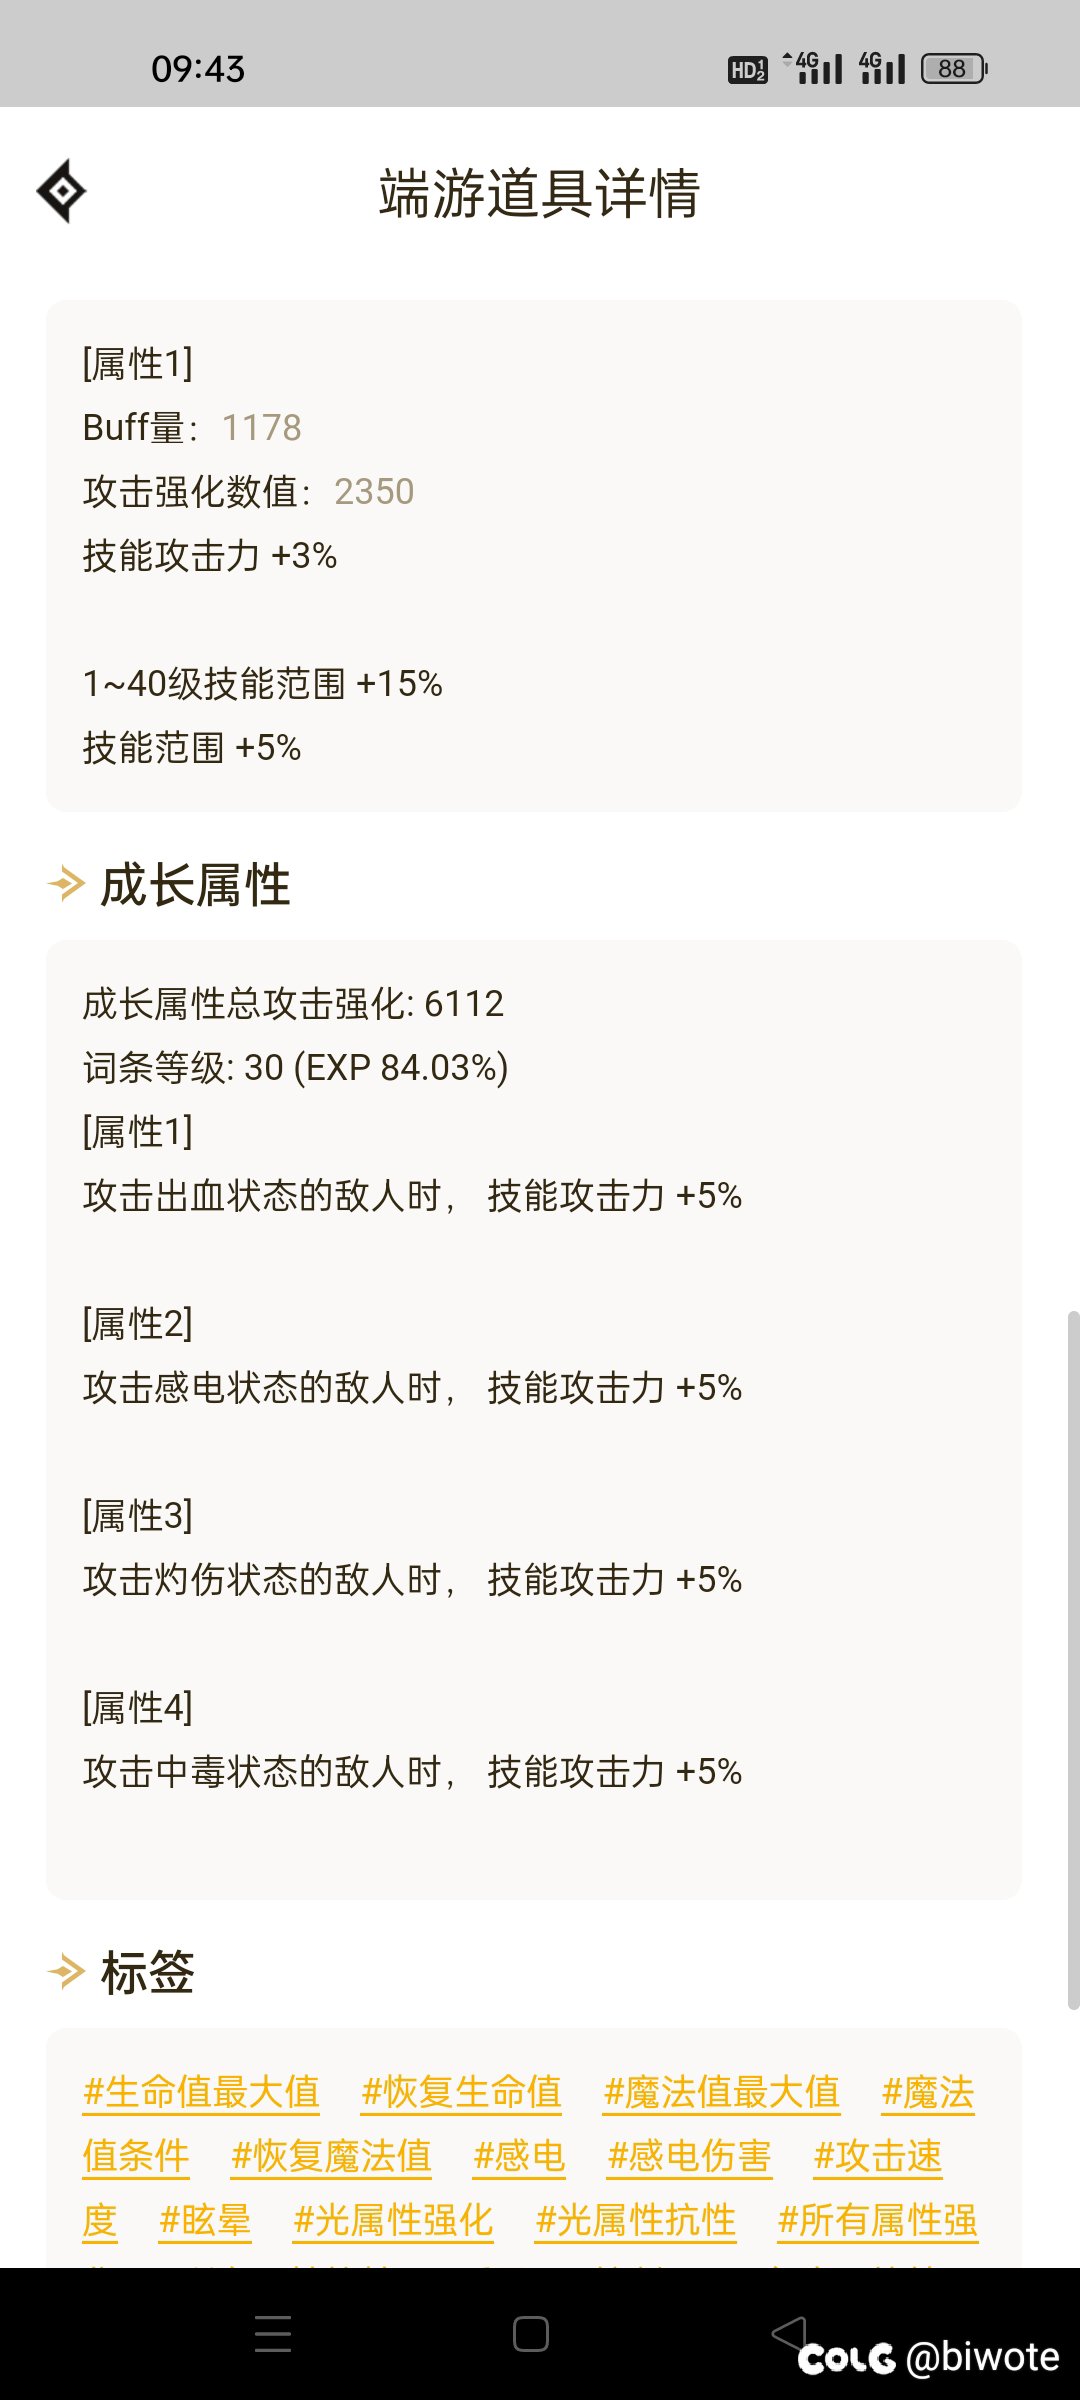This screenshot has width=1080, height=2400.
Task: Open the #感电伤害 tag
Action: coord(689,2156)
